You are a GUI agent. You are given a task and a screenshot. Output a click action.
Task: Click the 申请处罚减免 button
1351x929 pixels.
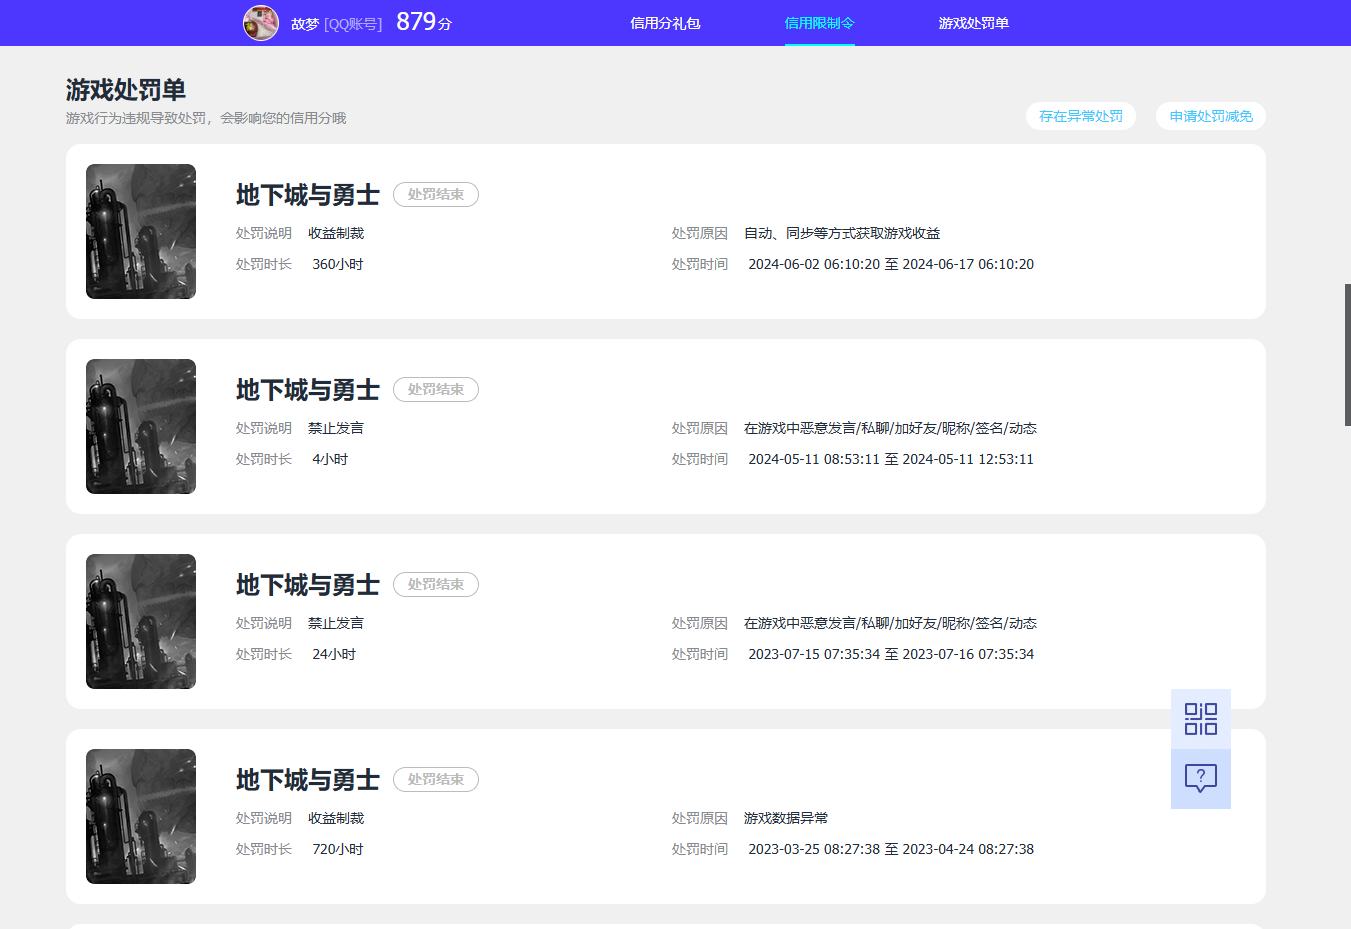(1210, 116)
